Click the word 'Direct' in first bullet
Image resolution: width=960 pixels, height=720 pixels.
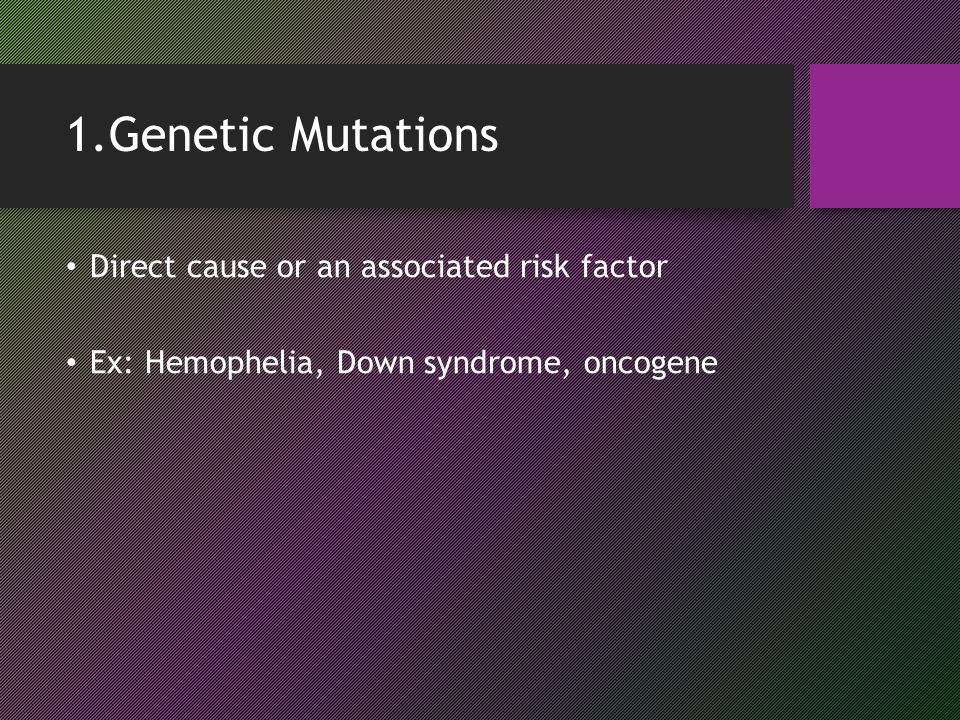coord(133,266)
